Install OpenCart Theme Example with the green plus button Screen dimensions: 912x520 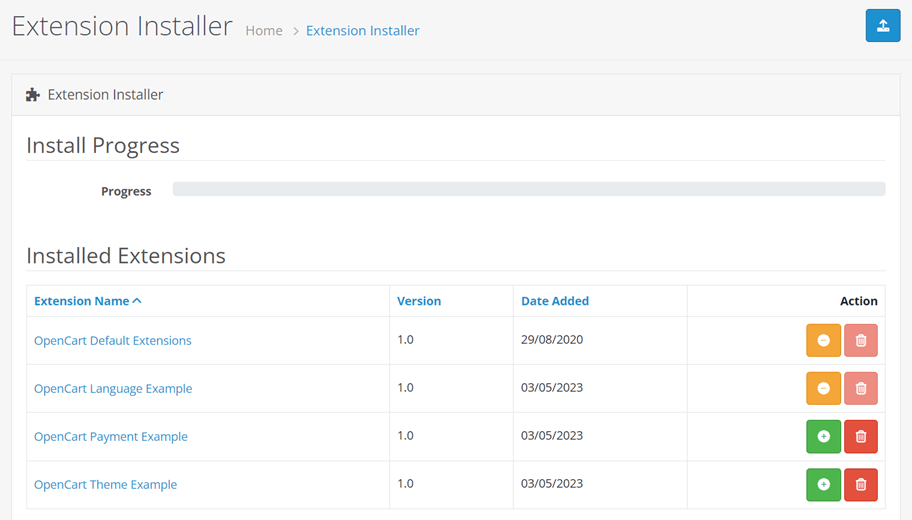(x=823, y=485)
